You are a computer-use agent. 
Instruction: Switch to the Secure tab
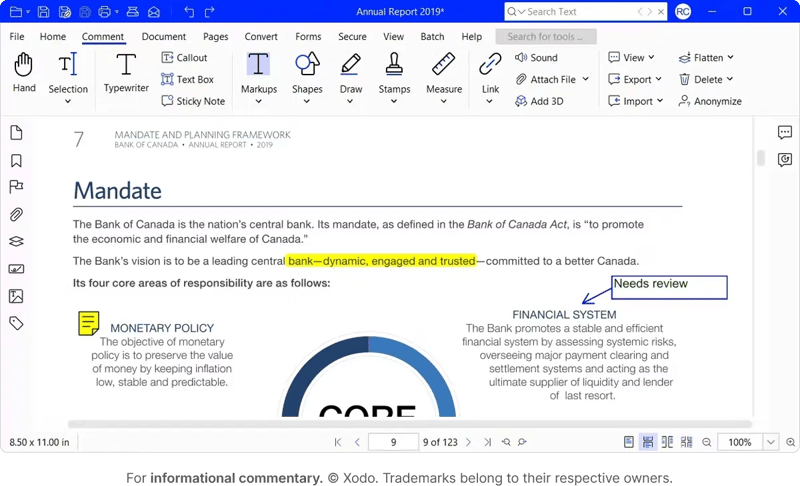point(352,37)
